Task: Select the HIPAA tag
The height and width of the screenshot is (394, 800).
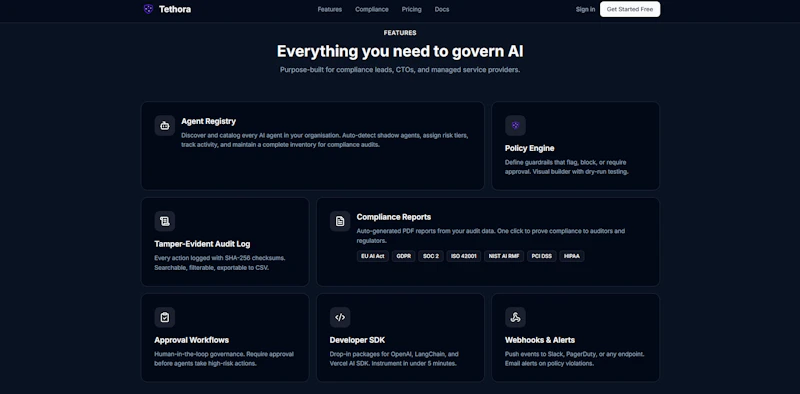Action: [572, 256]
